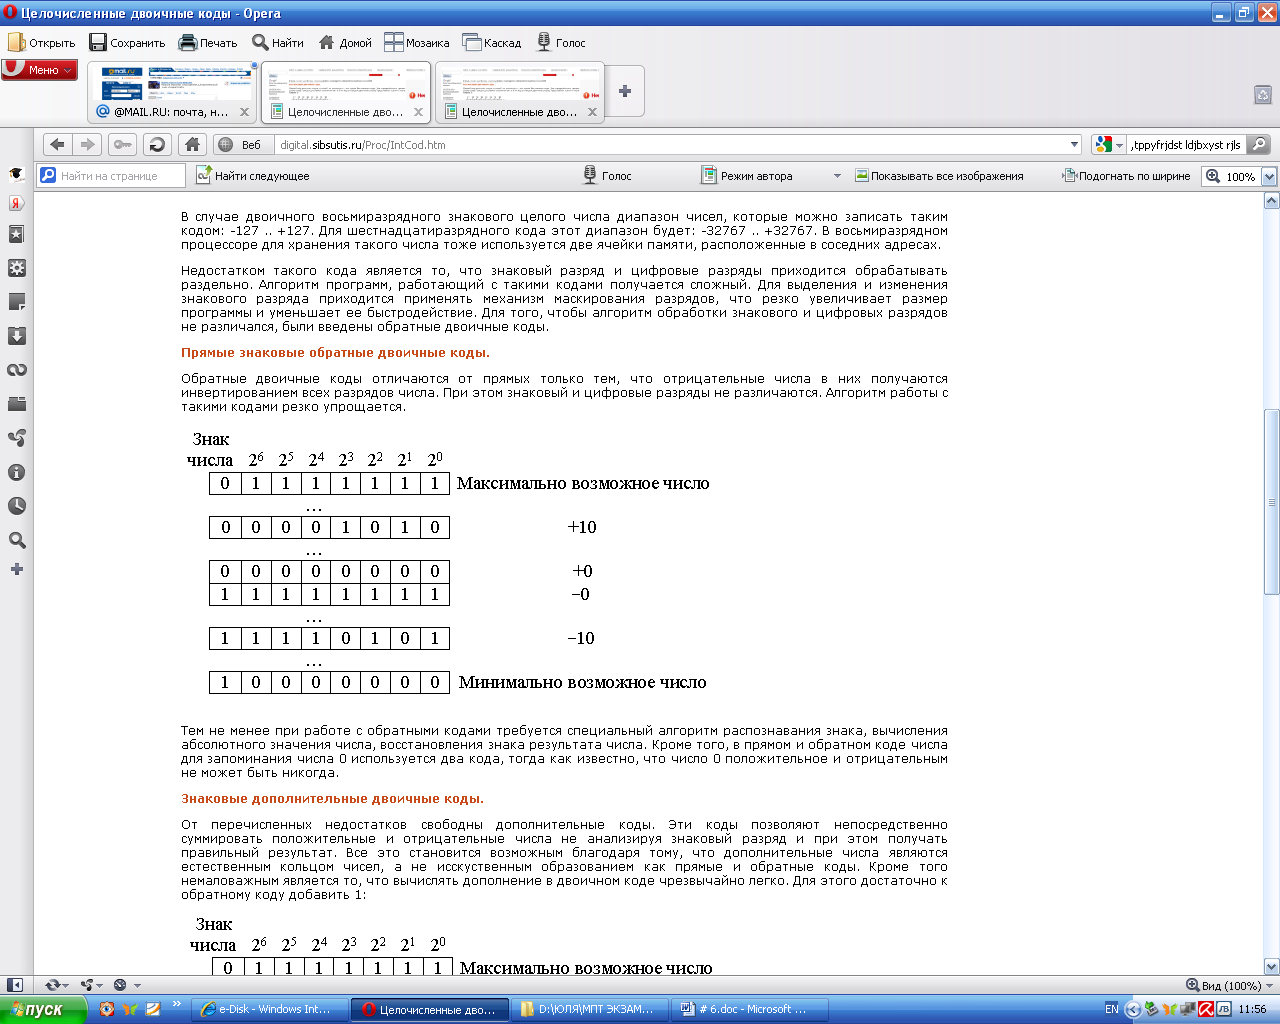
Task: Click the Найти на странице search field
Action: [x=112, y=175]
